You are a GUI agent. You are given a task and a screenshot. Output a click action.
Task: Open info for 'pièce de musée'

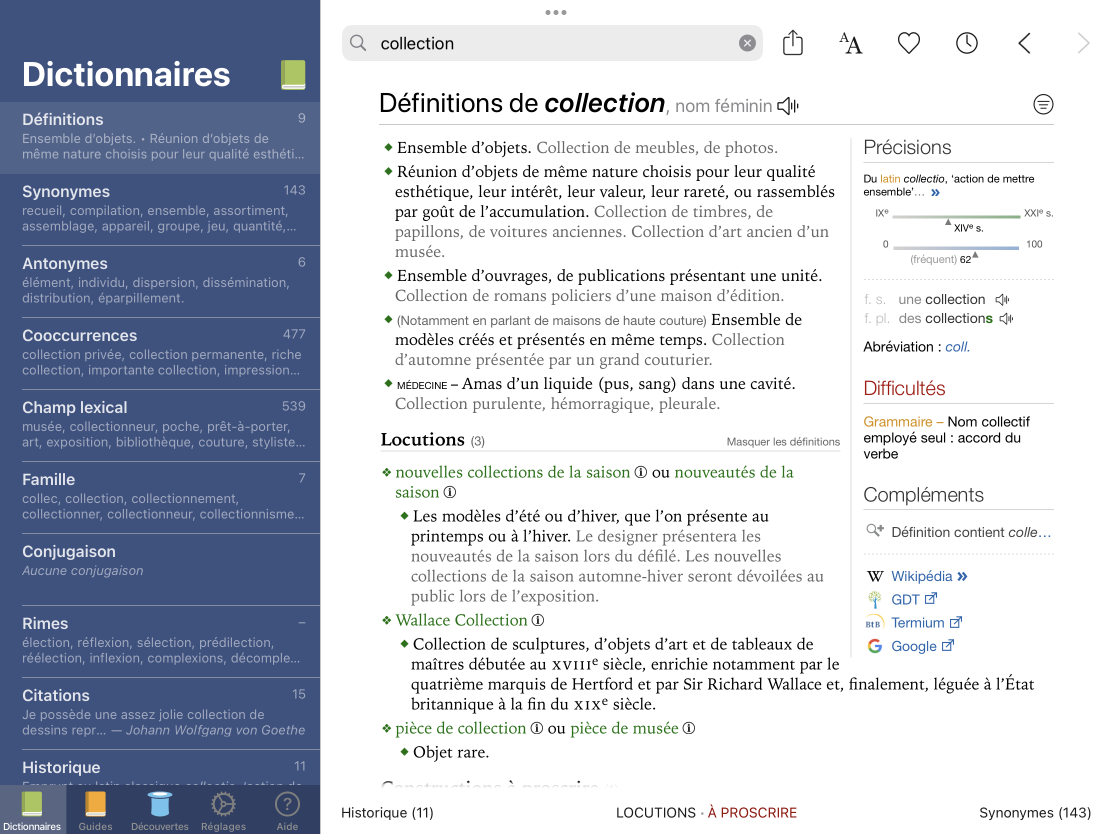[689, 728]
